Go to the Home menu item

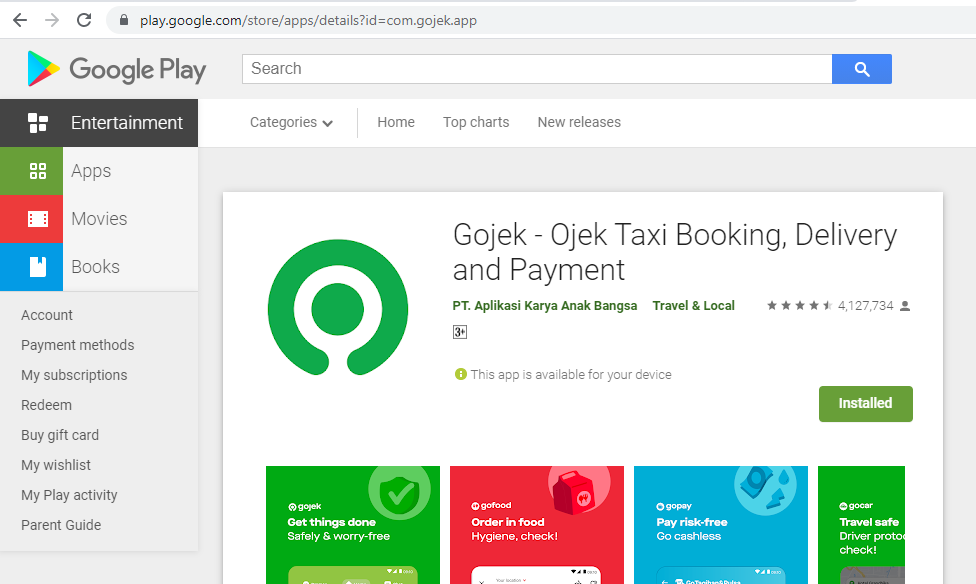coord(395,122)
